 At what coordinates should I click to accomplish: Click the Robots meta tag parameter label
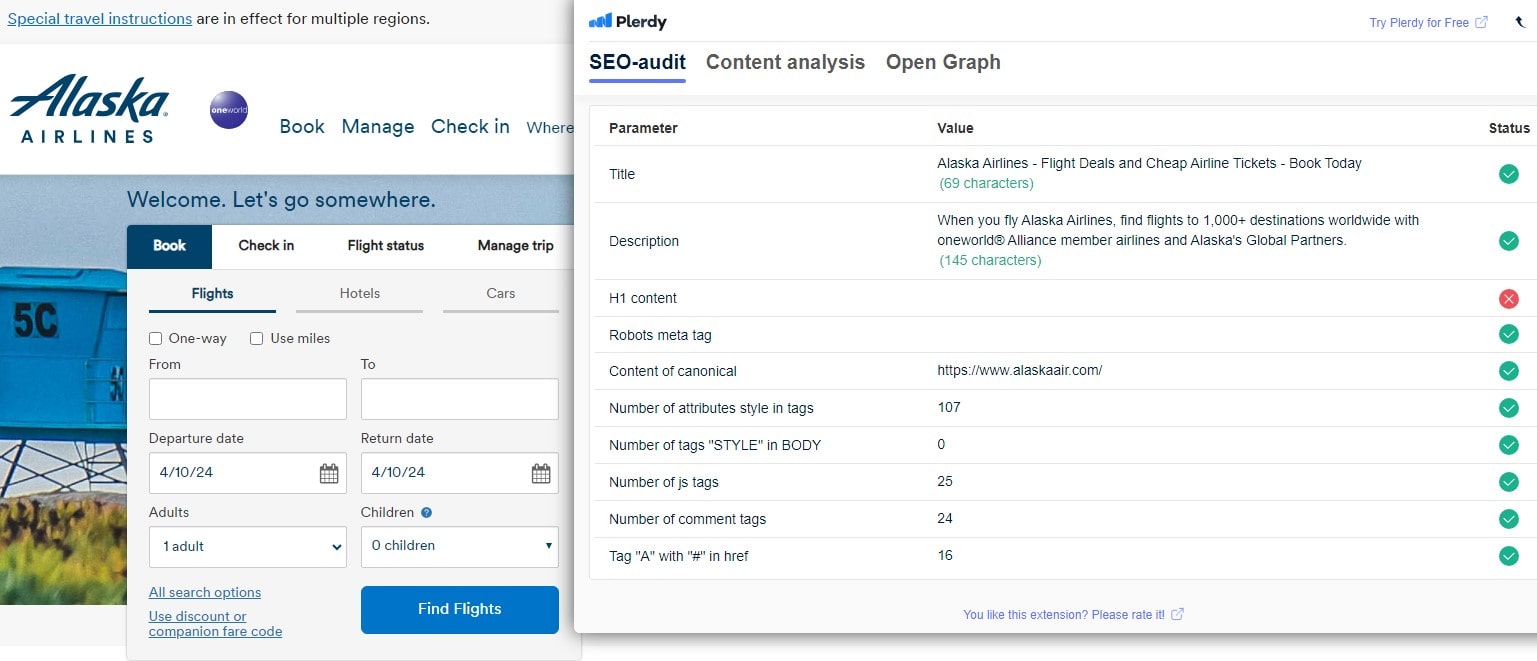point(660,335)
